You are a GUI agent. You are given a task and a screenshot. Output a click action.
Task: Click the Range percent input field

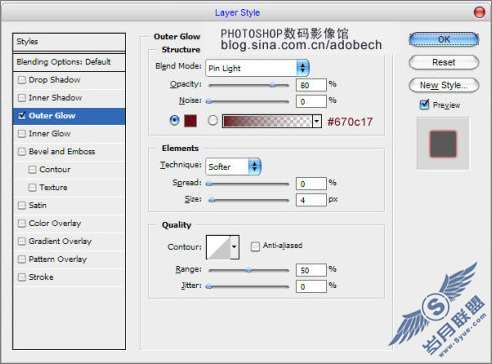[311, 270]
